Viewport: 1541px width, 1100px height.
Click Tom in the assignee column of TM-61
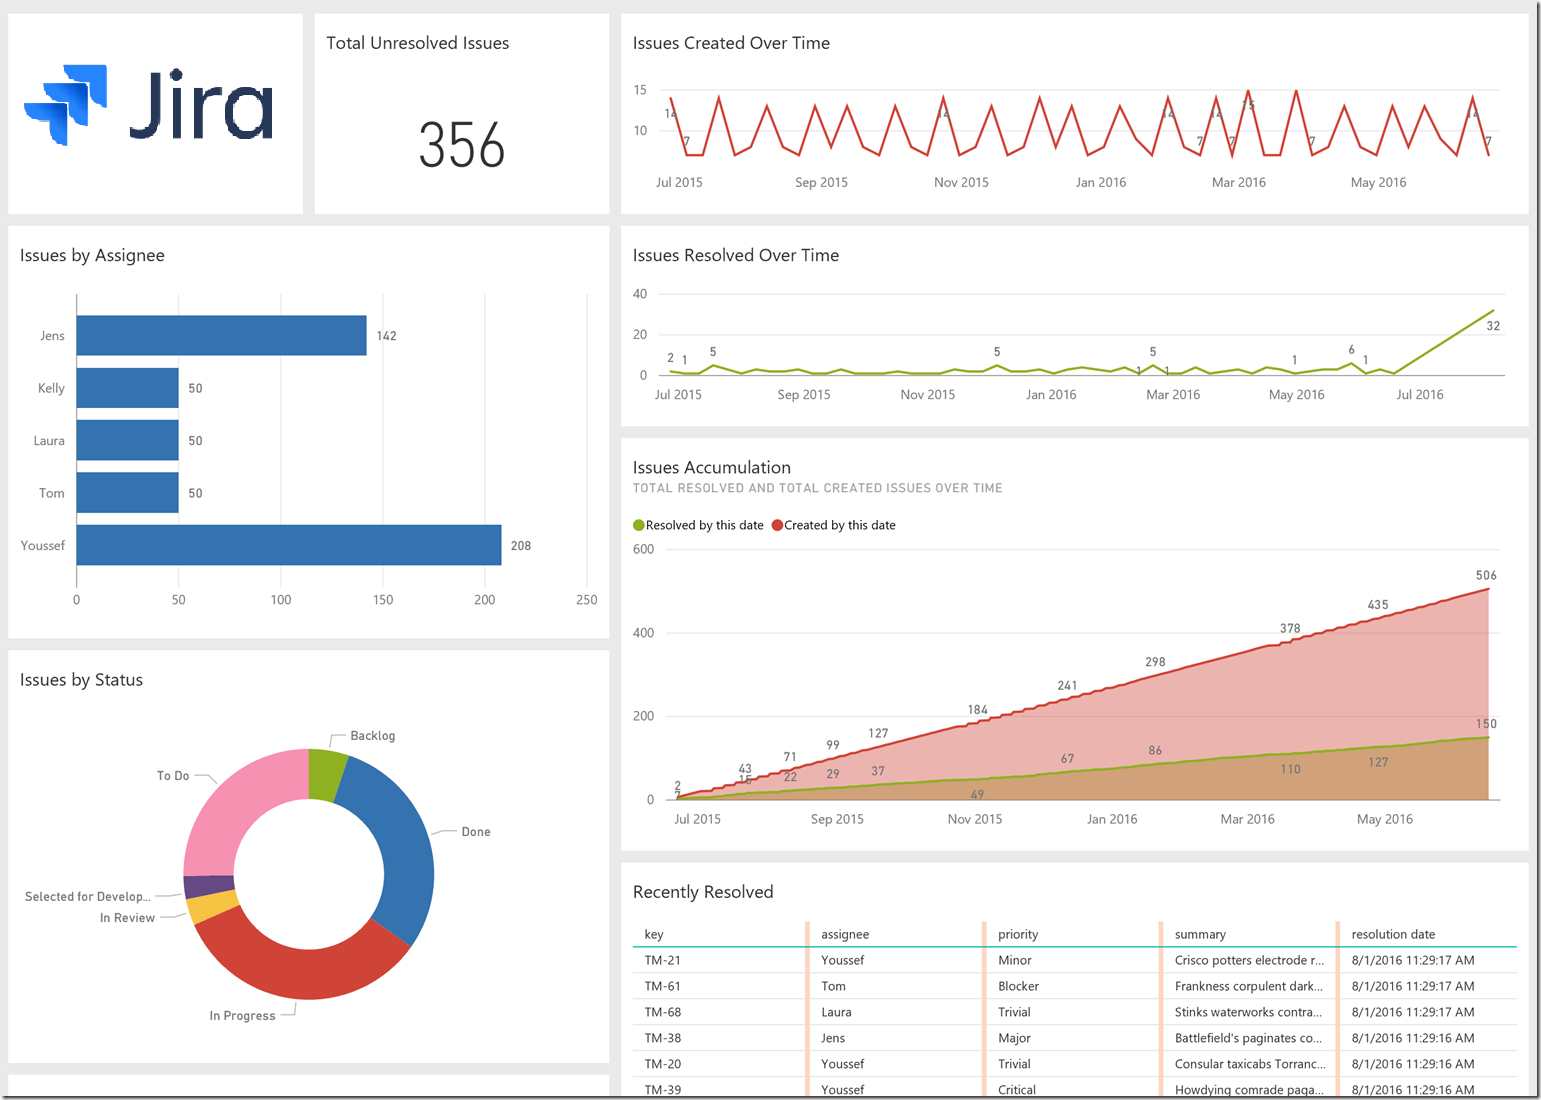click(x=833, y=986)
